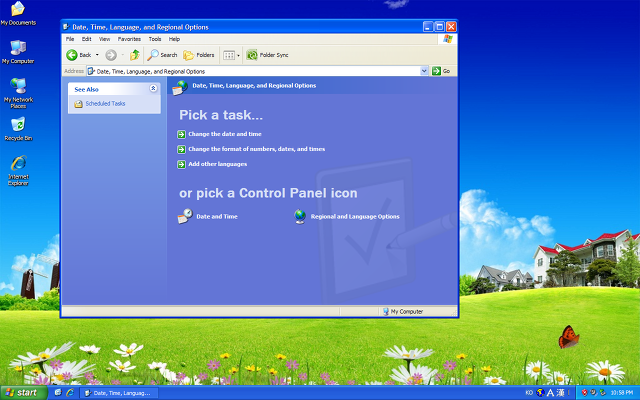Image resolution: width=640 pixels, height=400 pixels.
Task: Click the globe icon in page header banner
Action: [x=180, y=87]
